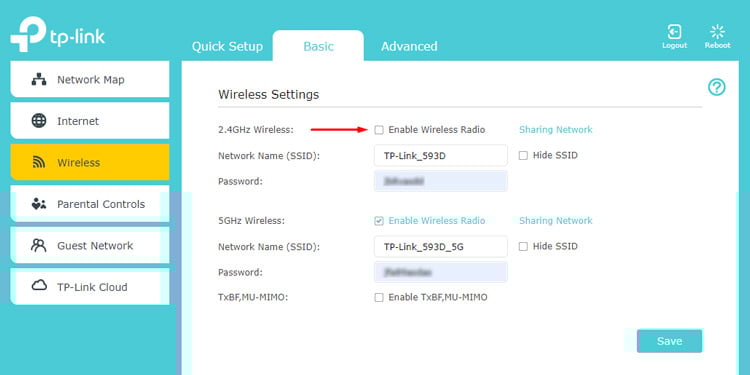Click the Network Map topology icon
This screenshot has width=750, height=375.
[39, 79]
